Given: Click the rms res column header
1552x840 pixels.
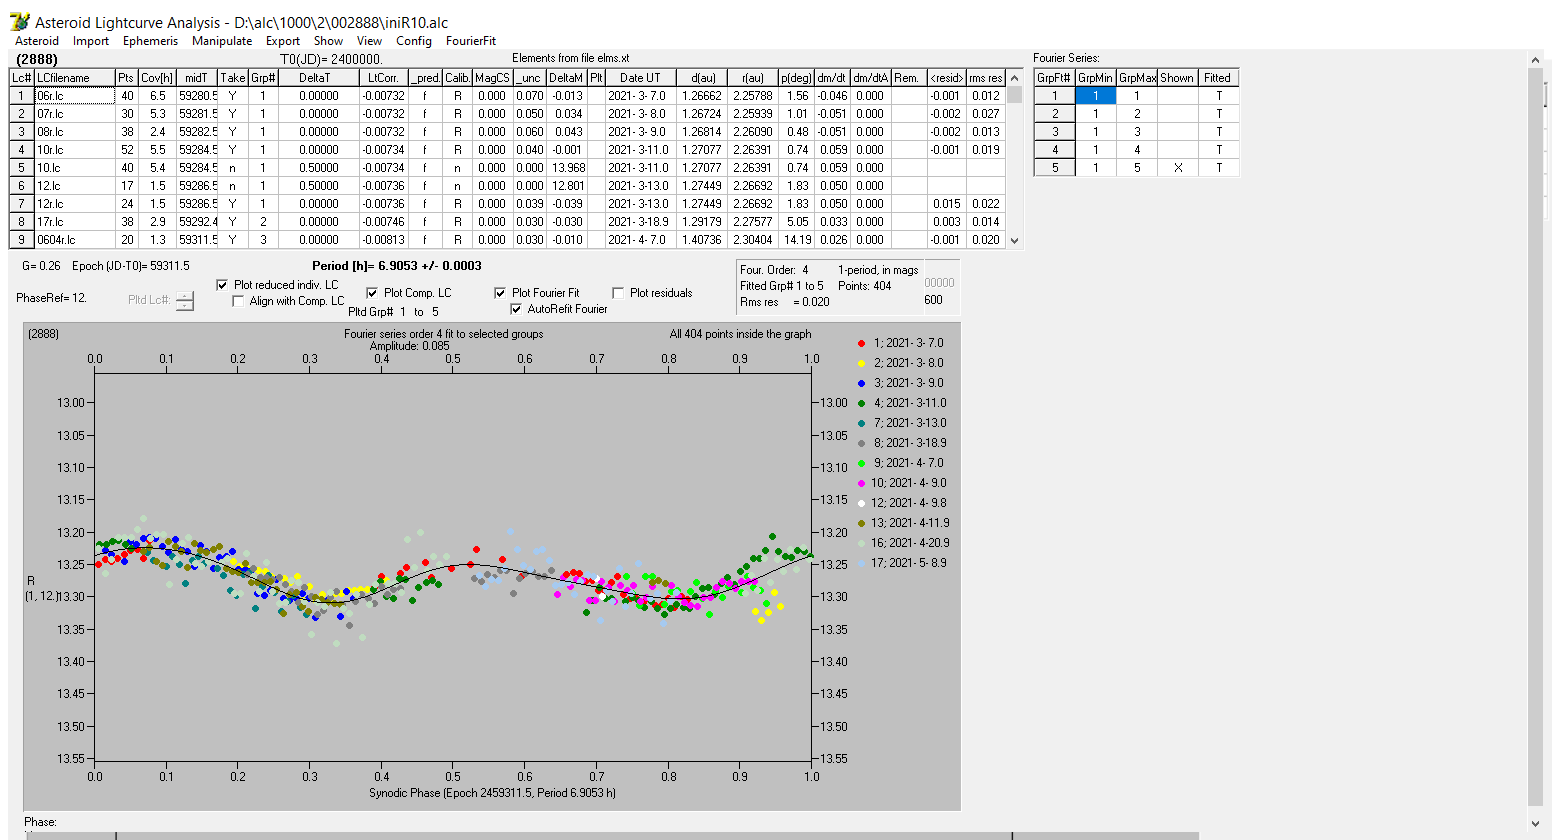Looking at the screenshot, I should click(x=986, y=78).
